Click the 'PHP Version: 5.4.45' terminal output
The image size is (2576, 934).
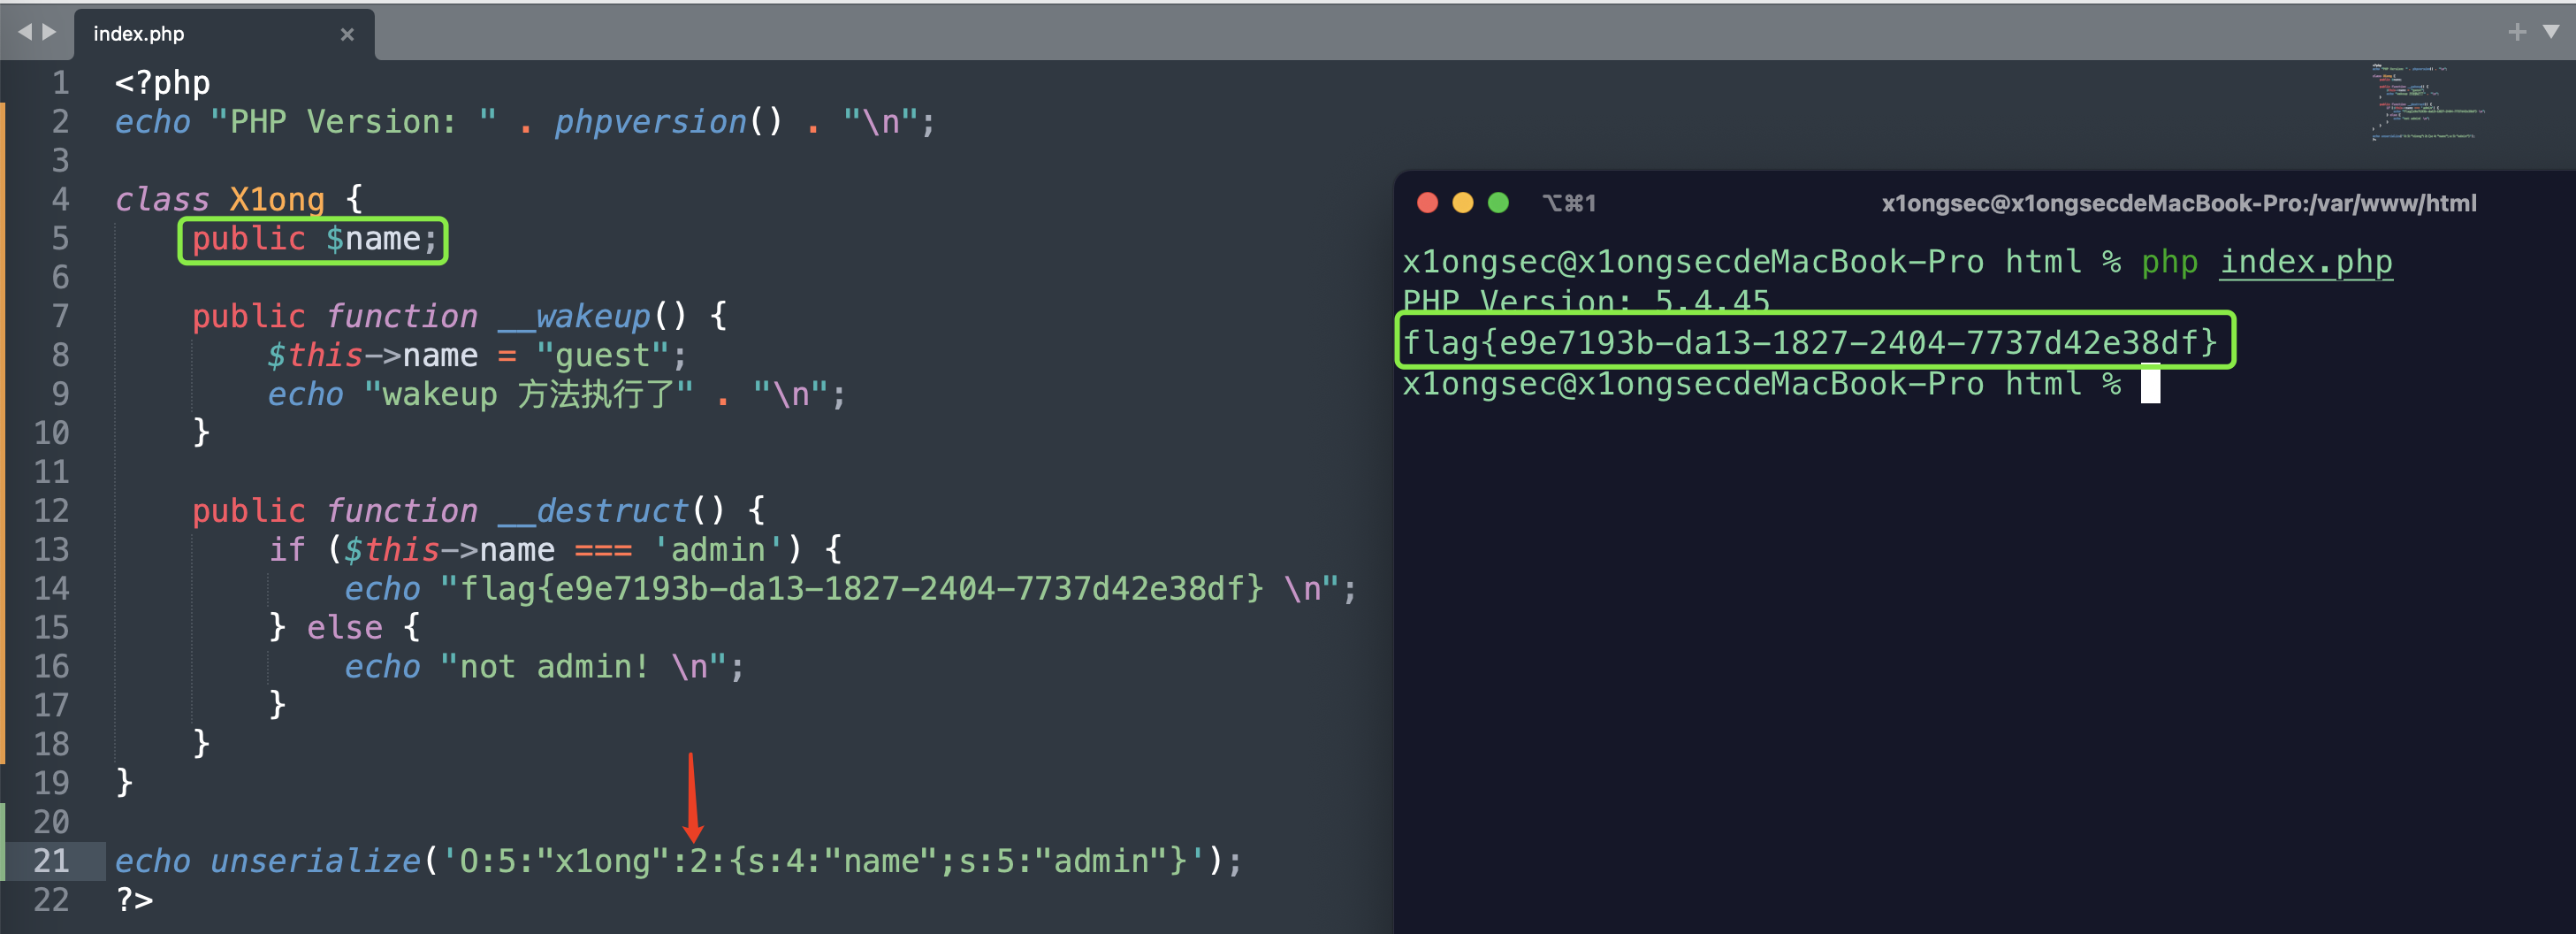coord(1586,301)
